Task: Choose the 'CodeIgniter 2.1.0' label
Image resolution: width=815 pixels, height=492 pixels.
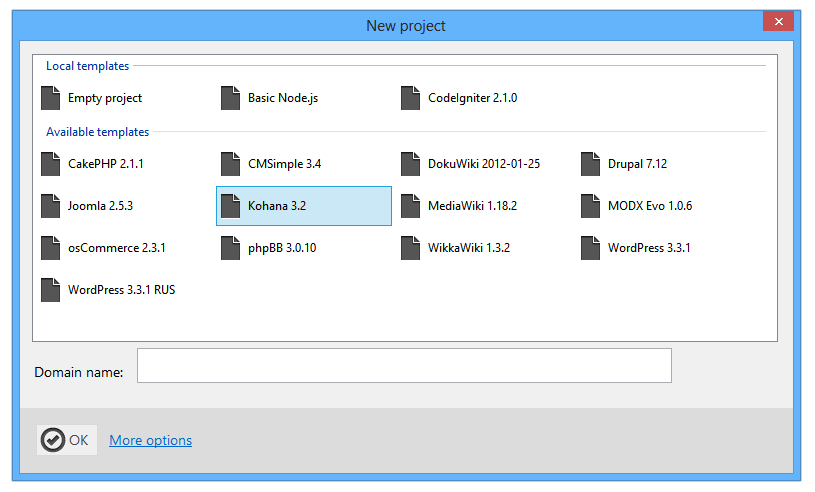Action: (x=472, y=98)
